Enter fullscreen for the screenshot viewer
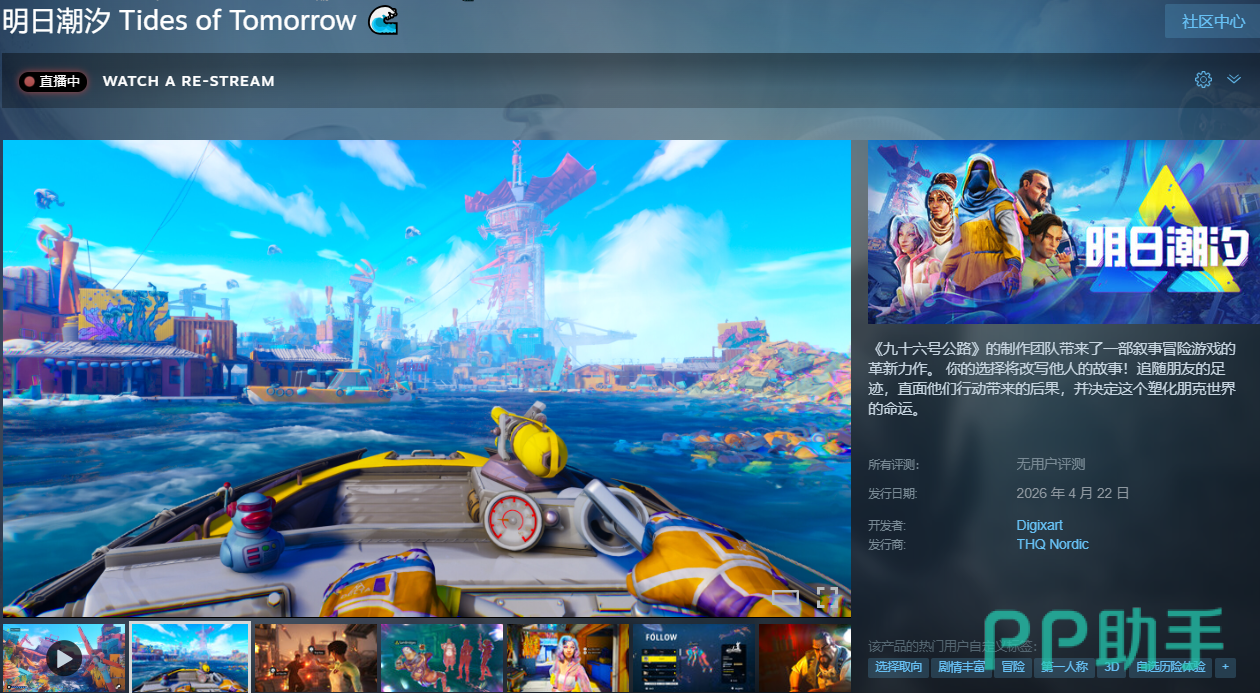The width and height of the screenshot is (1260, 693). tap(827, 598)
